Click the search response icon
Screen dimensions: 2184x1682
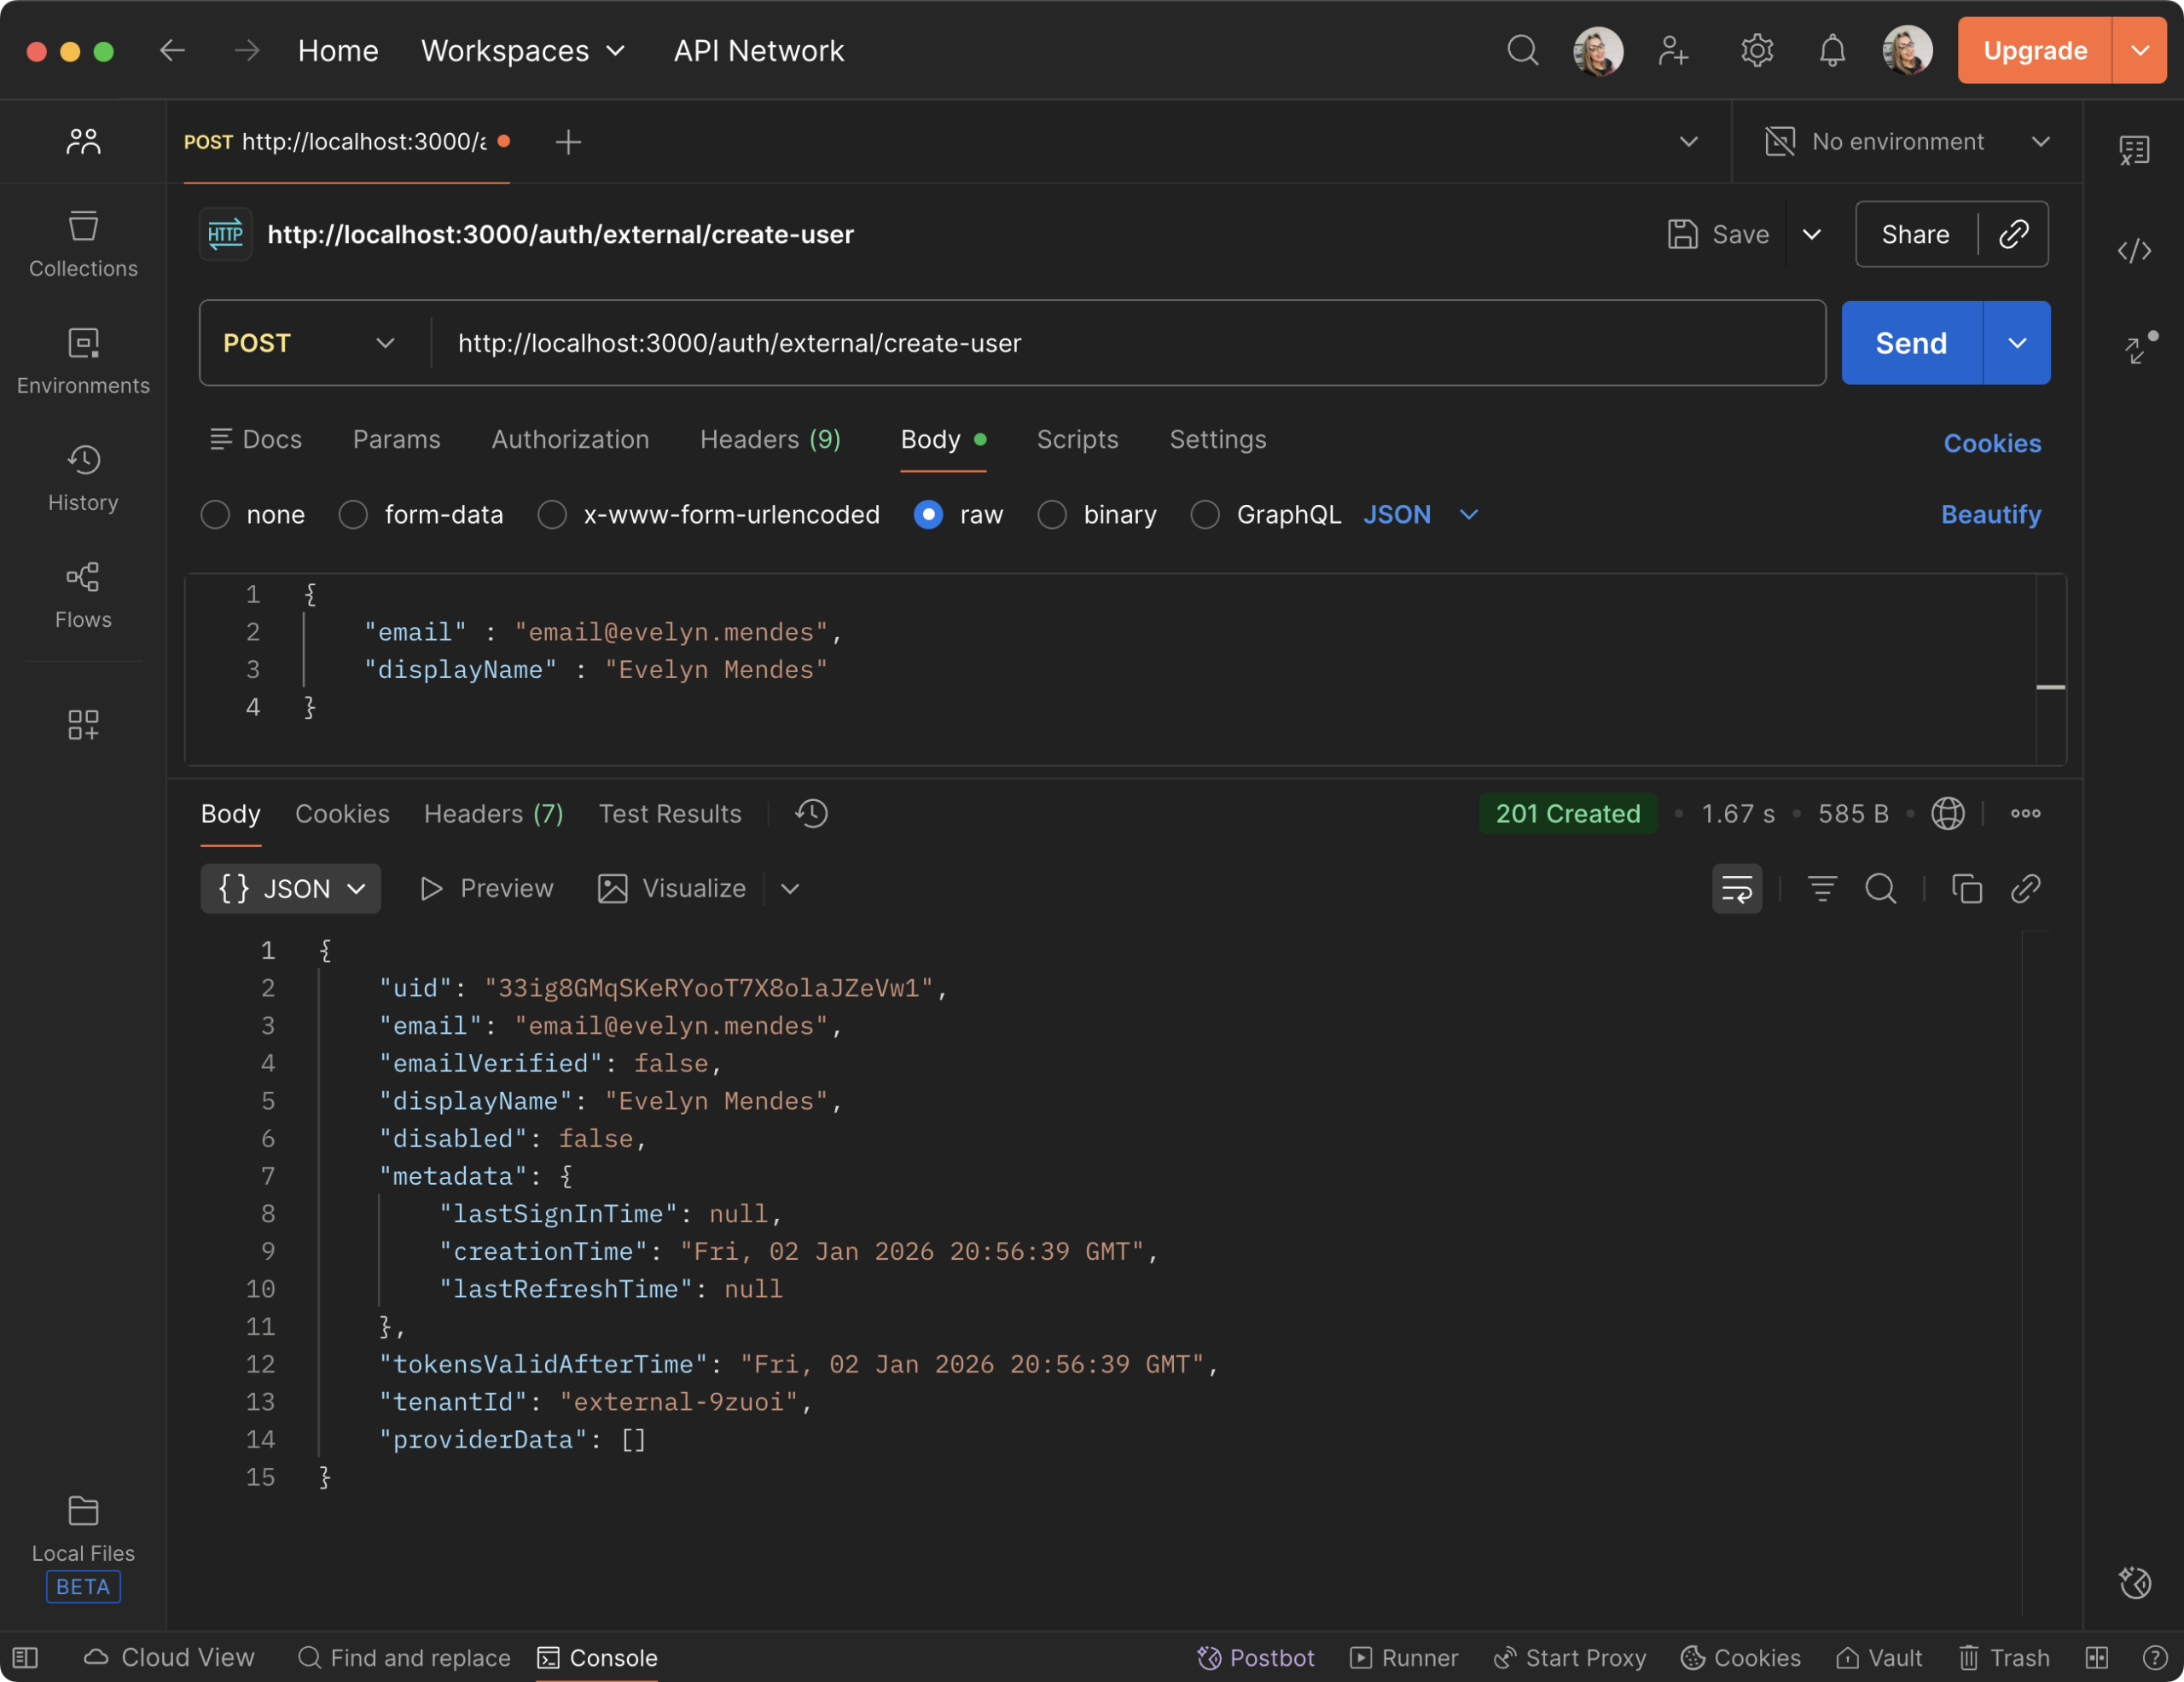point(1880,888)
